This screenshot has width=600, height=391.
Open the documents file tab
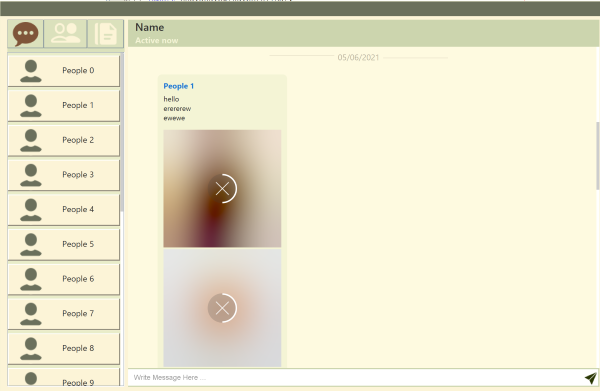pos(106,34)
